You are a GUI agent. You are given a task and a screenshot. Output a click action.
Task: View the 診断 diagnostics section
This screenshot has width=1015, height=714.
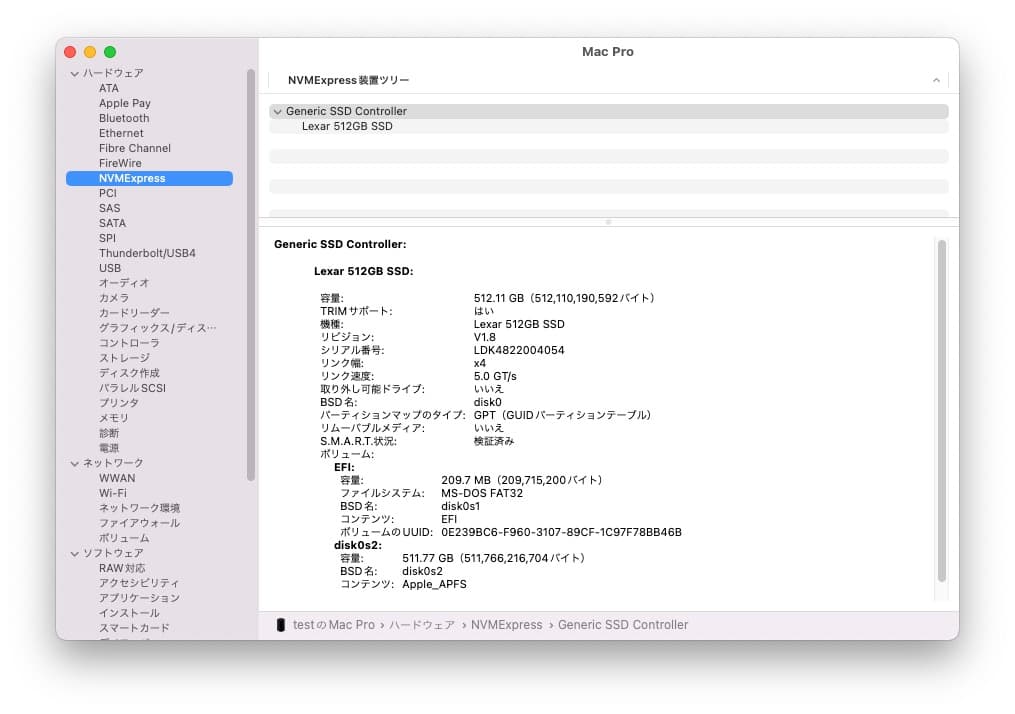point(108,432)
